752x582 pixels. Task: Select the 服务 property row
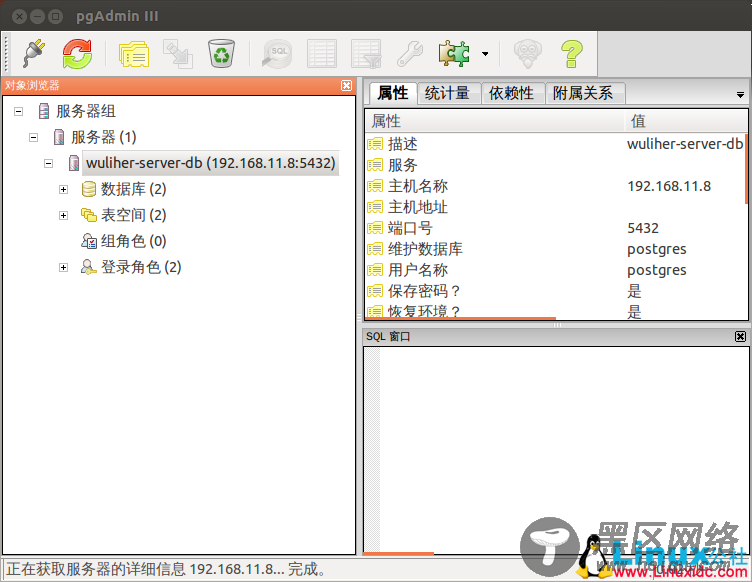556,165
